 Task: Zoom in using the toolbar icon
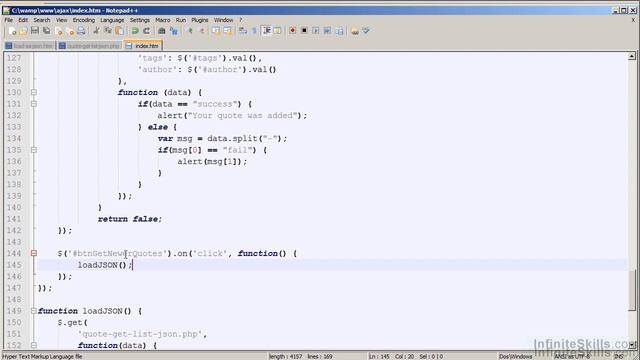(x=190, y=31)
